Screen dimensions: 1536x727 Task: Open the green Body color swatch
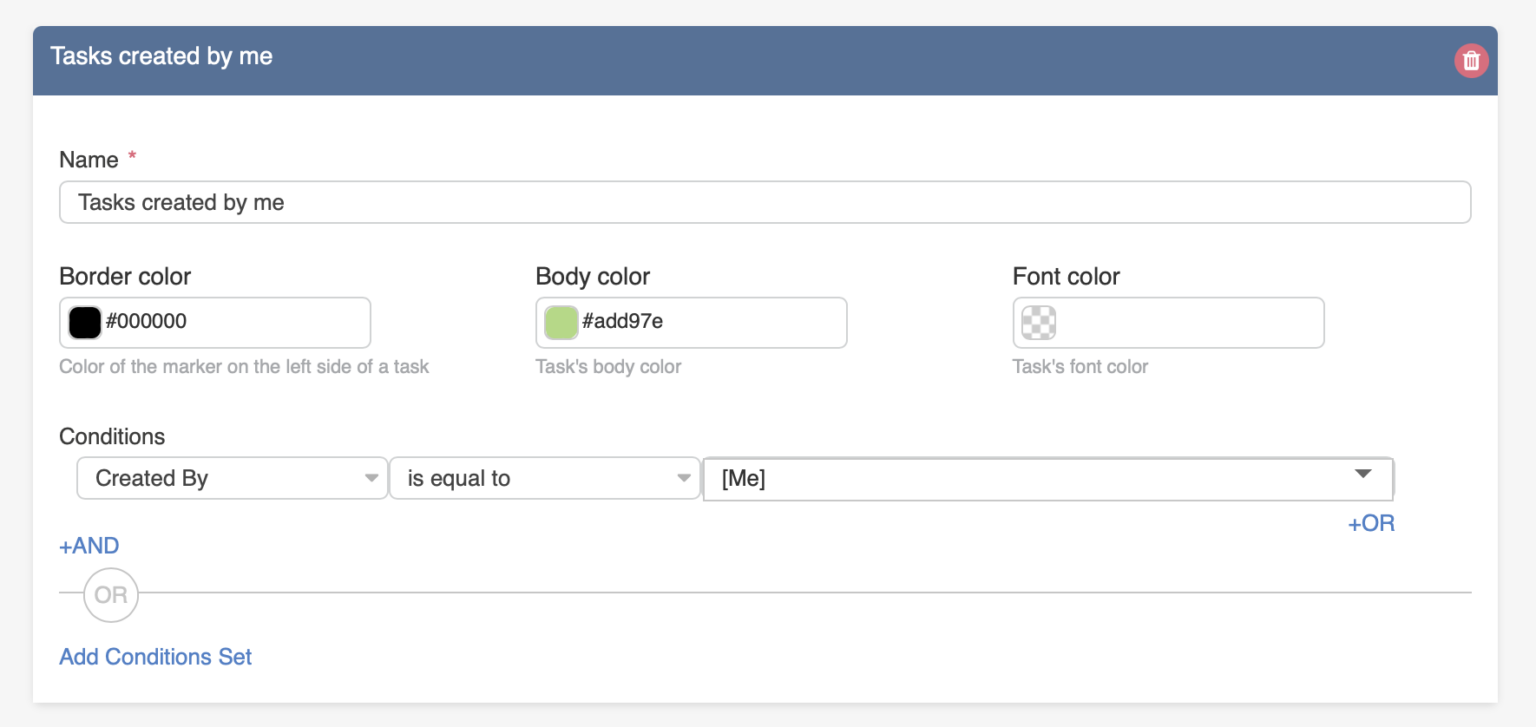pos(559,322)
